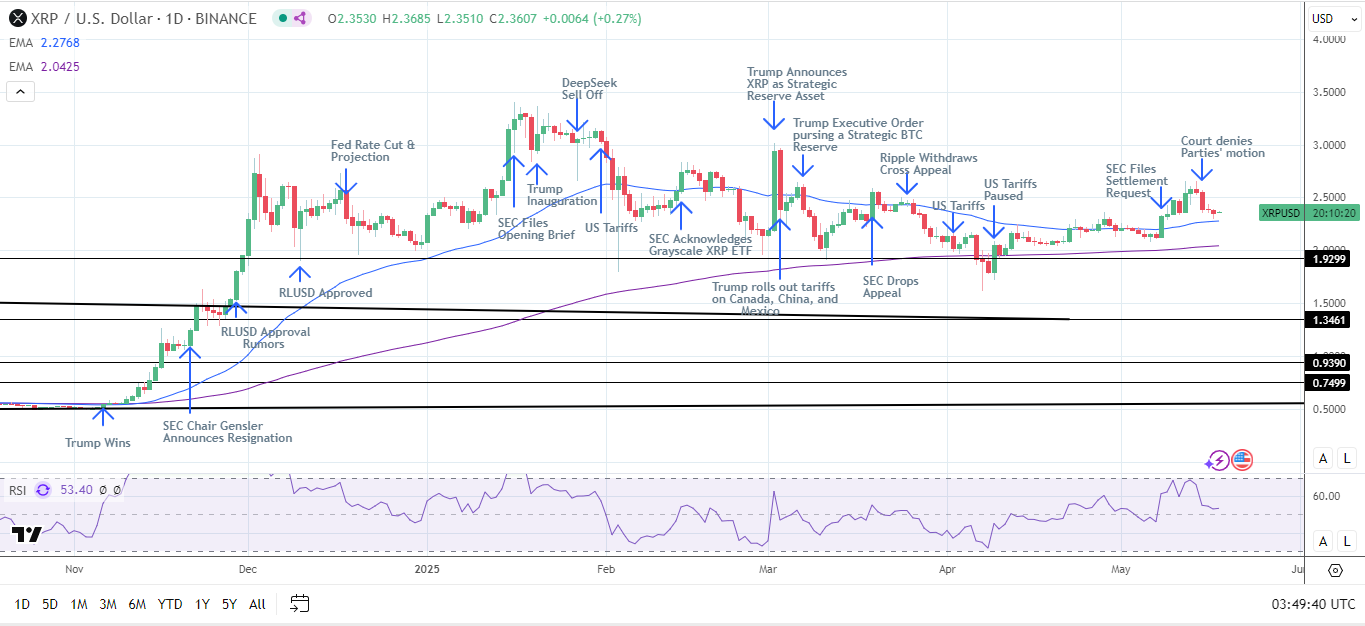
Task: Select the DeepSeek Sell Off annotation
Action: [589, 89]
